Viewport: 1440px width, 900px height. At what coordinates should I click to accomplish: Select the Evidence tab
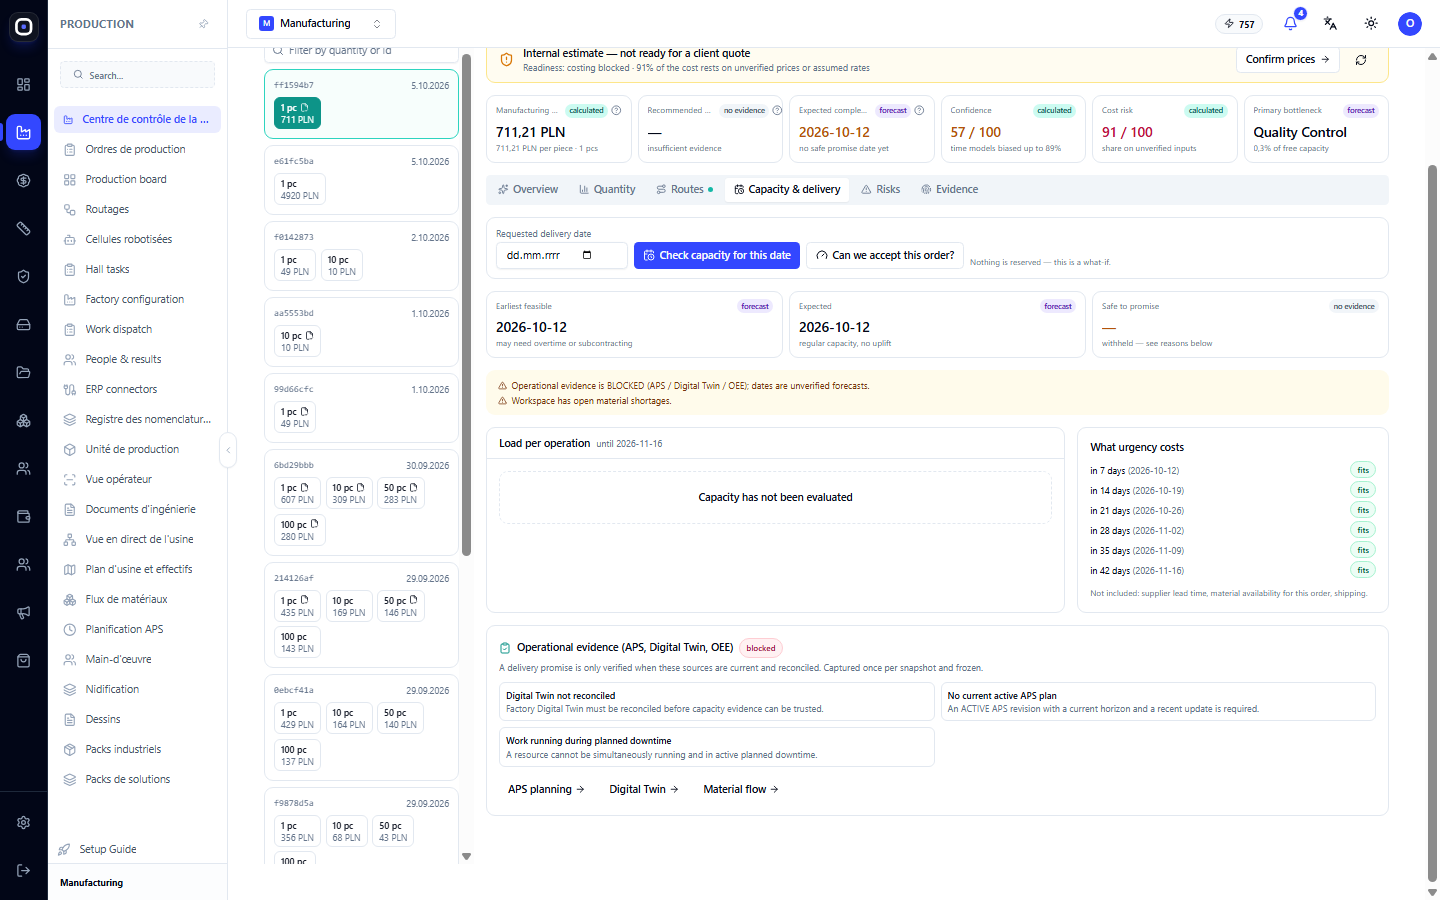[x=950, y=189]
